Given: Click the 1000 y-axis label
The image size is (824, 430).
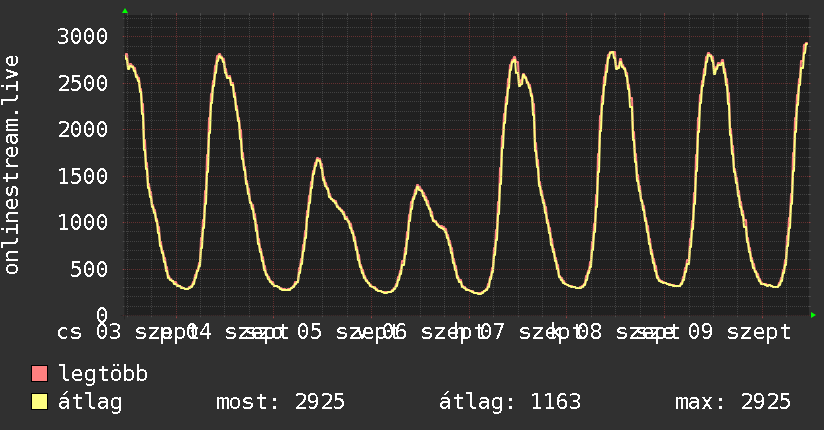Looking at the screenshot, I should coord(83,222).
